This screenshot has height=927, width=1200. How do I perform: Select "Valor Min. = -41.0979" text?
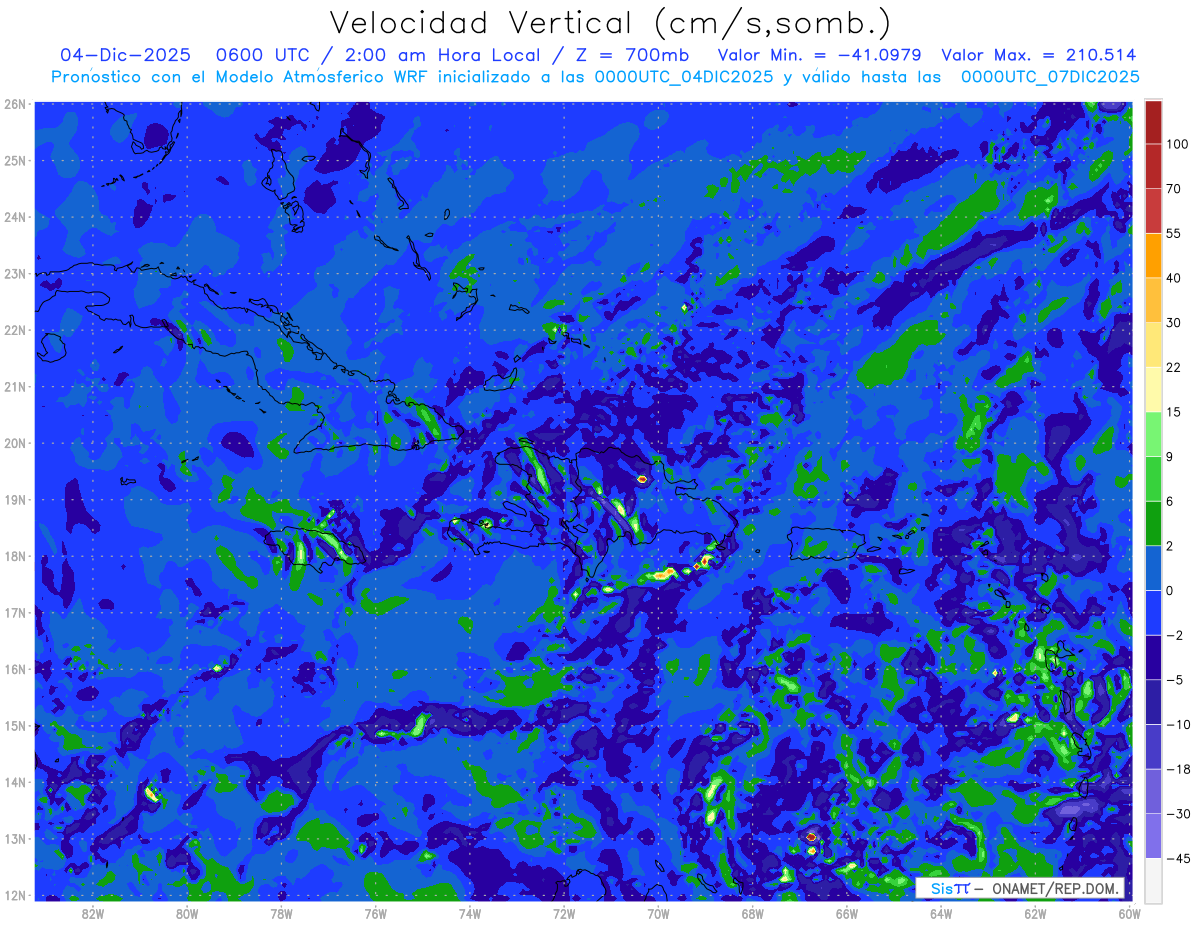click(820, 56)
